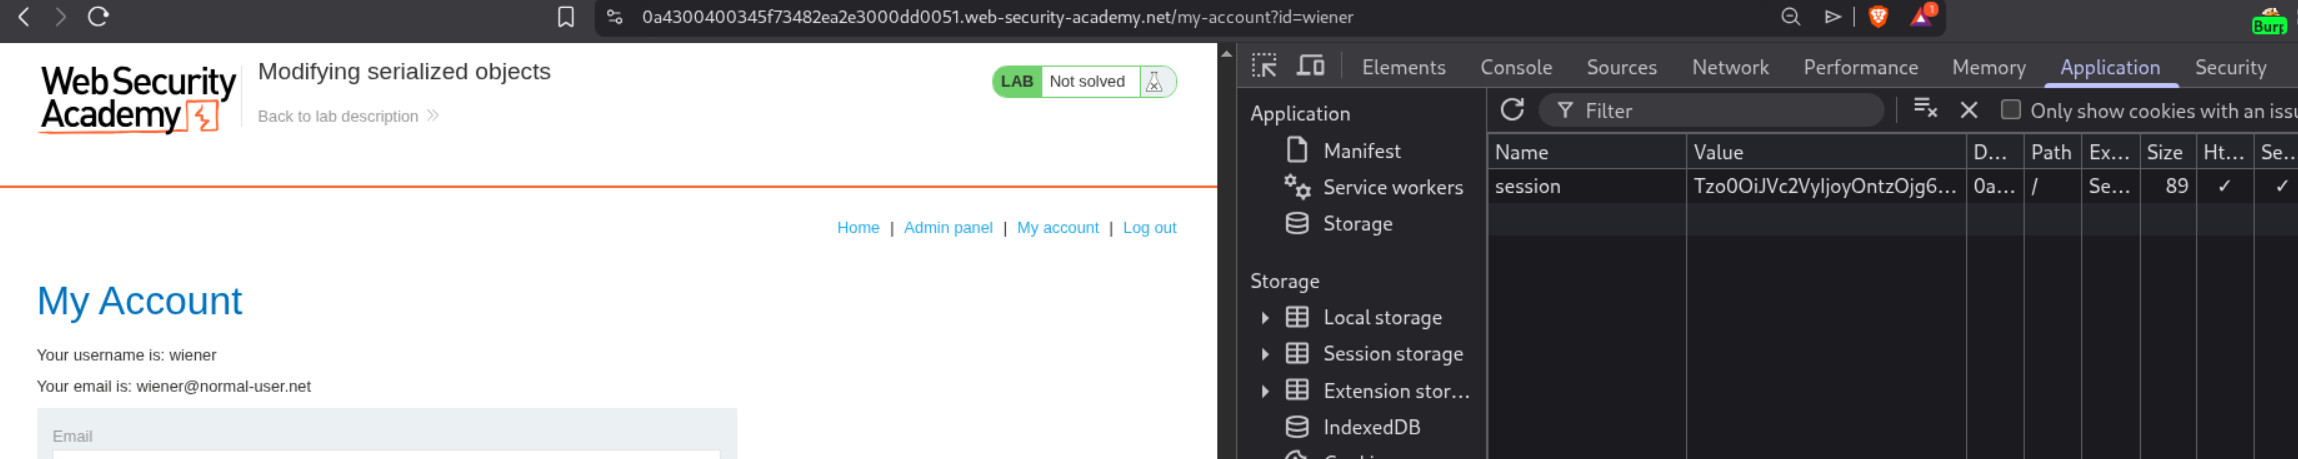Toggle the device toolbar icon in DevTools
This screenshot has height=459, width=2298.
(x=1310, y=67)
